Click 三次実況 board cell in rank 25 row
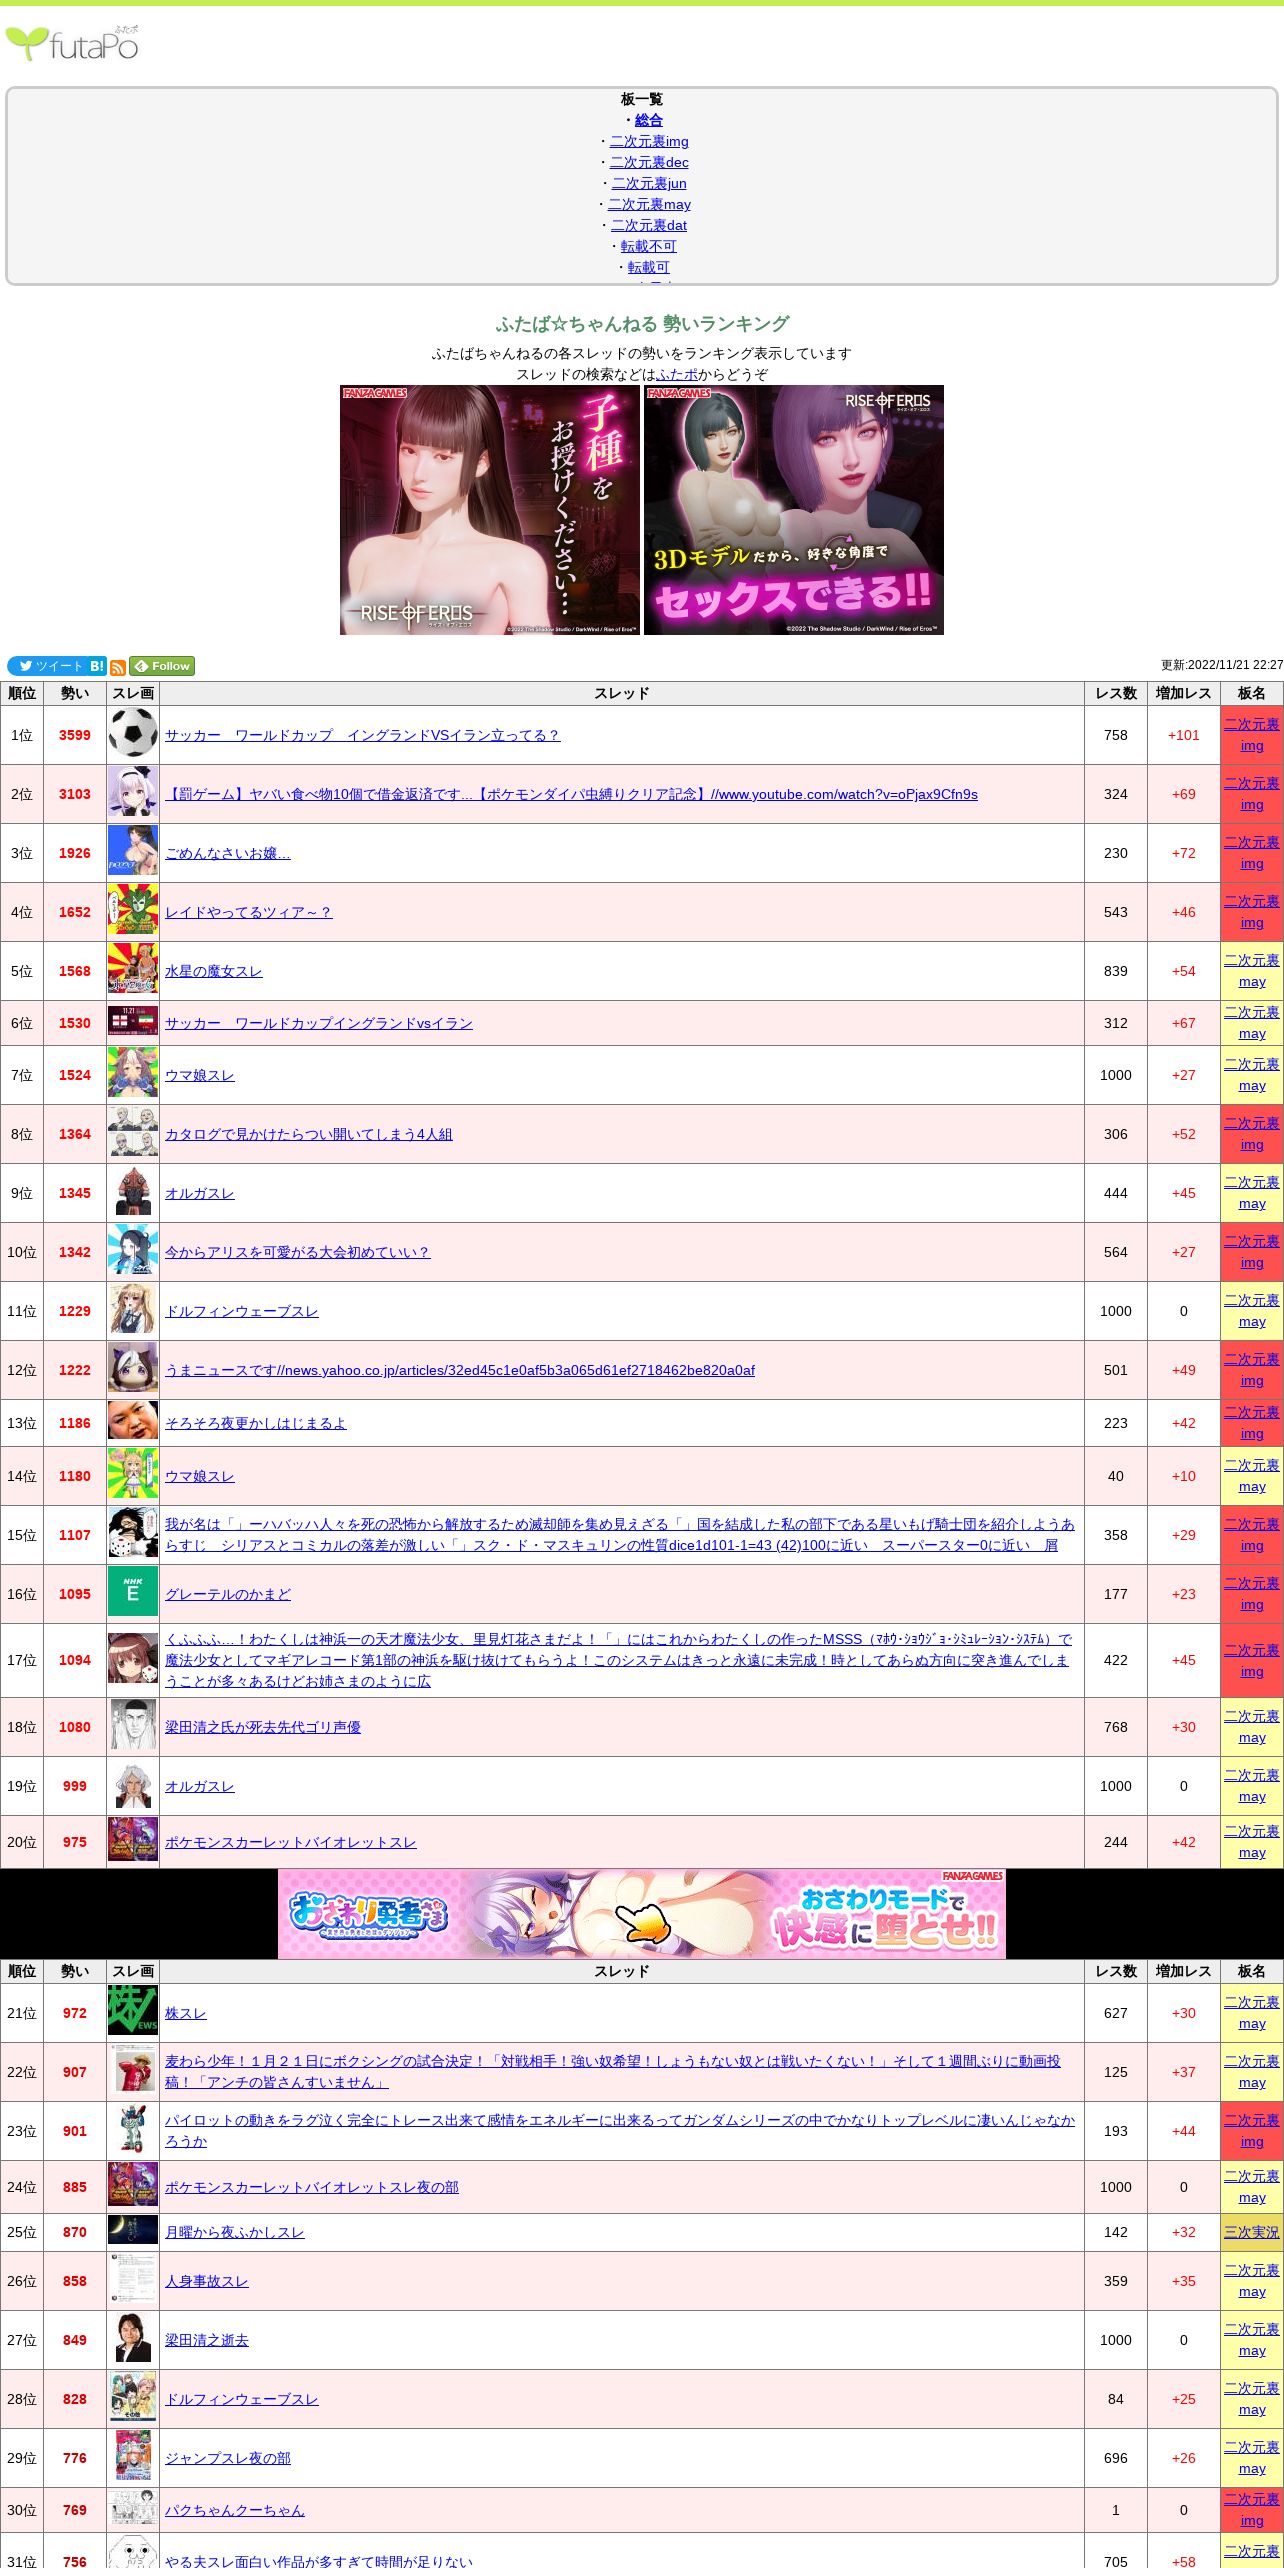 tap(1252, 2232)
